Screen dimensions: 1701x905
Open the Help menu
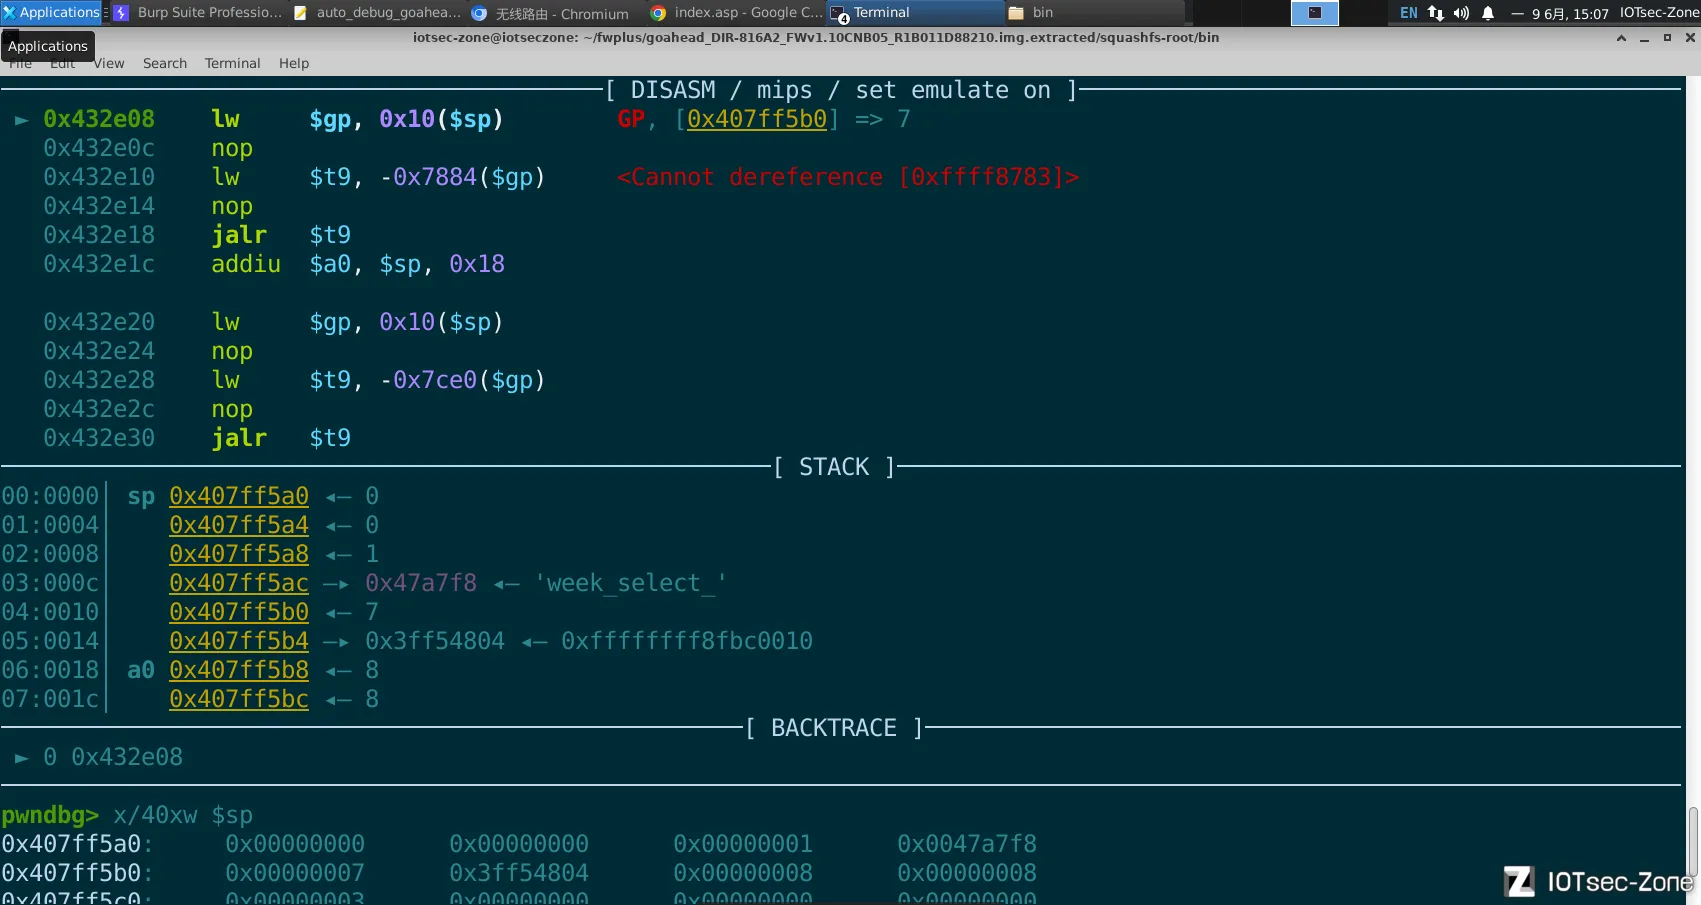click(294, 63)
